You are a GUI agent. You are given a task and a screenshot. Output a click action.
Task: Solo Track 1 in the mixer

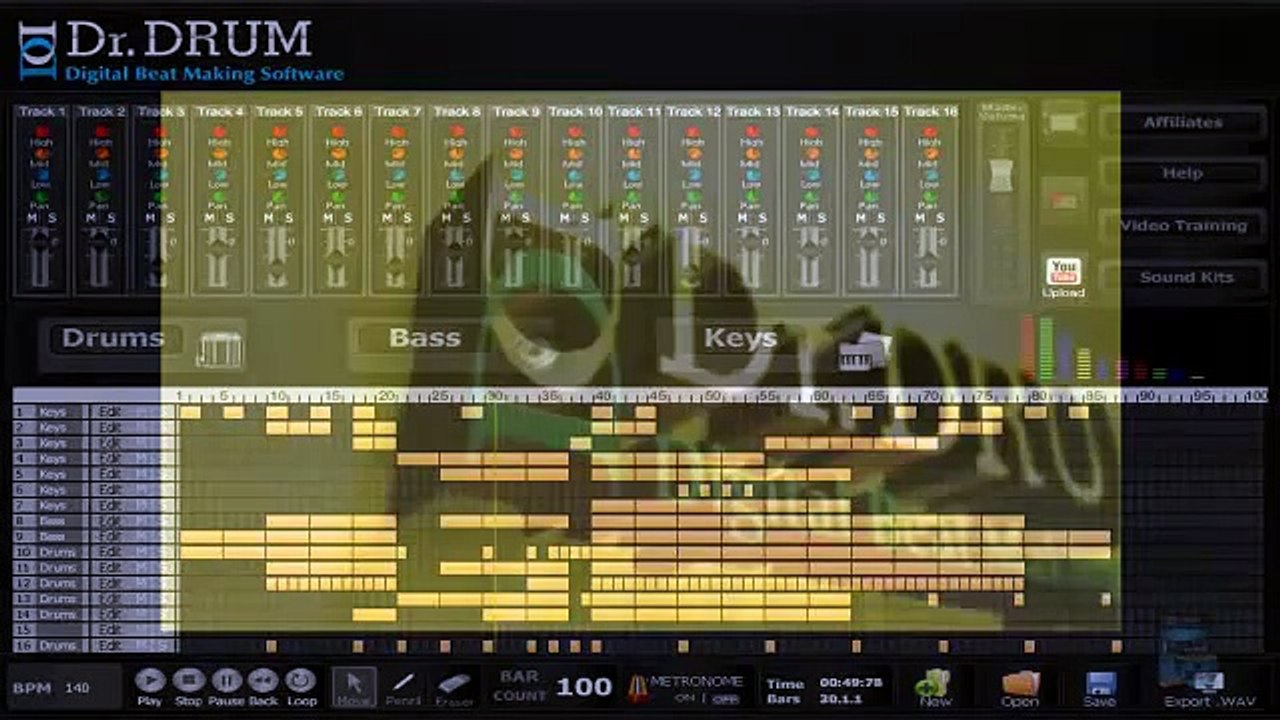point(52,217)
